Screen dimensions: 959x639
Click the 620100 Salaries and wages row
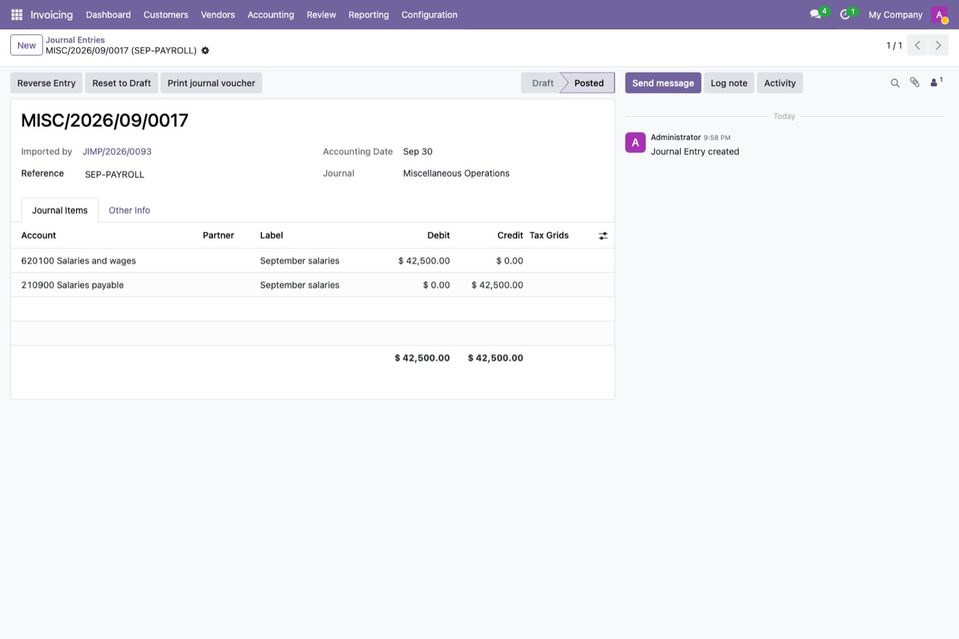coord(313,260)
